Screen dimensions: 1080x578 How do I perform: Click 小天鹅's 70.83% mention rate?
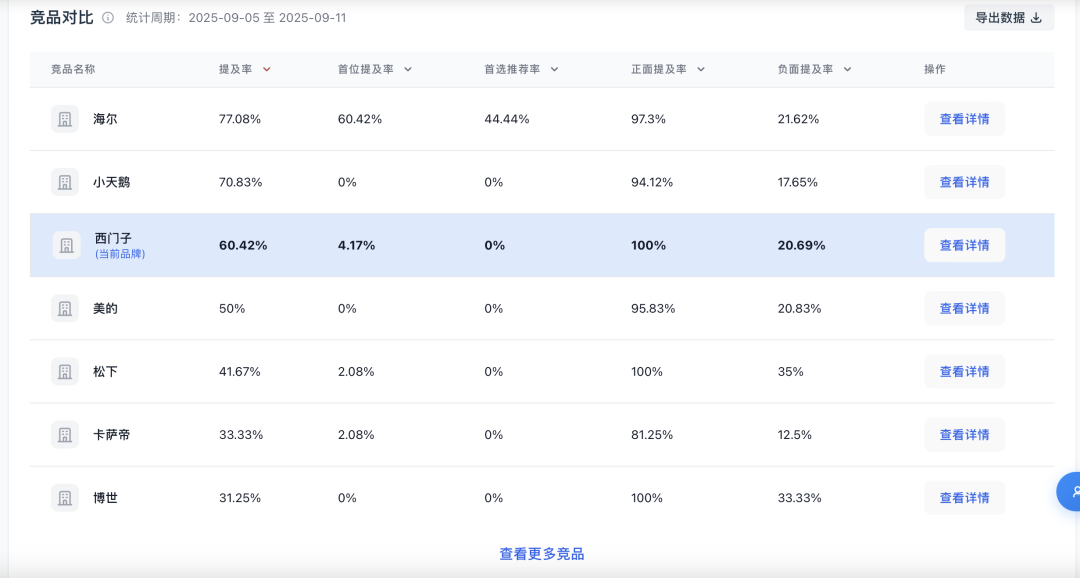240,183
